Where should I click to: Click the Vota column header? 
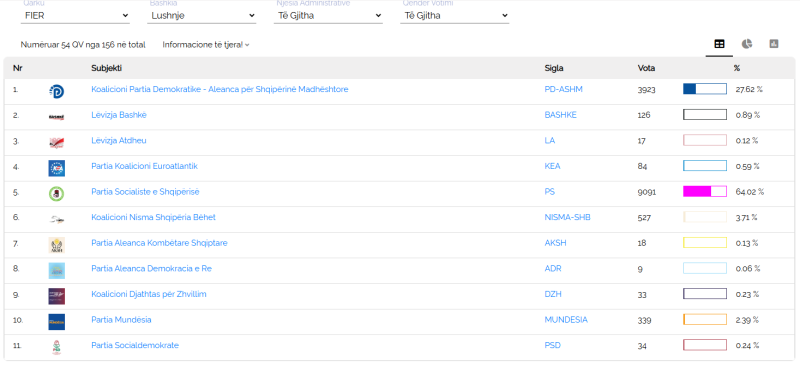coord(646,68)
